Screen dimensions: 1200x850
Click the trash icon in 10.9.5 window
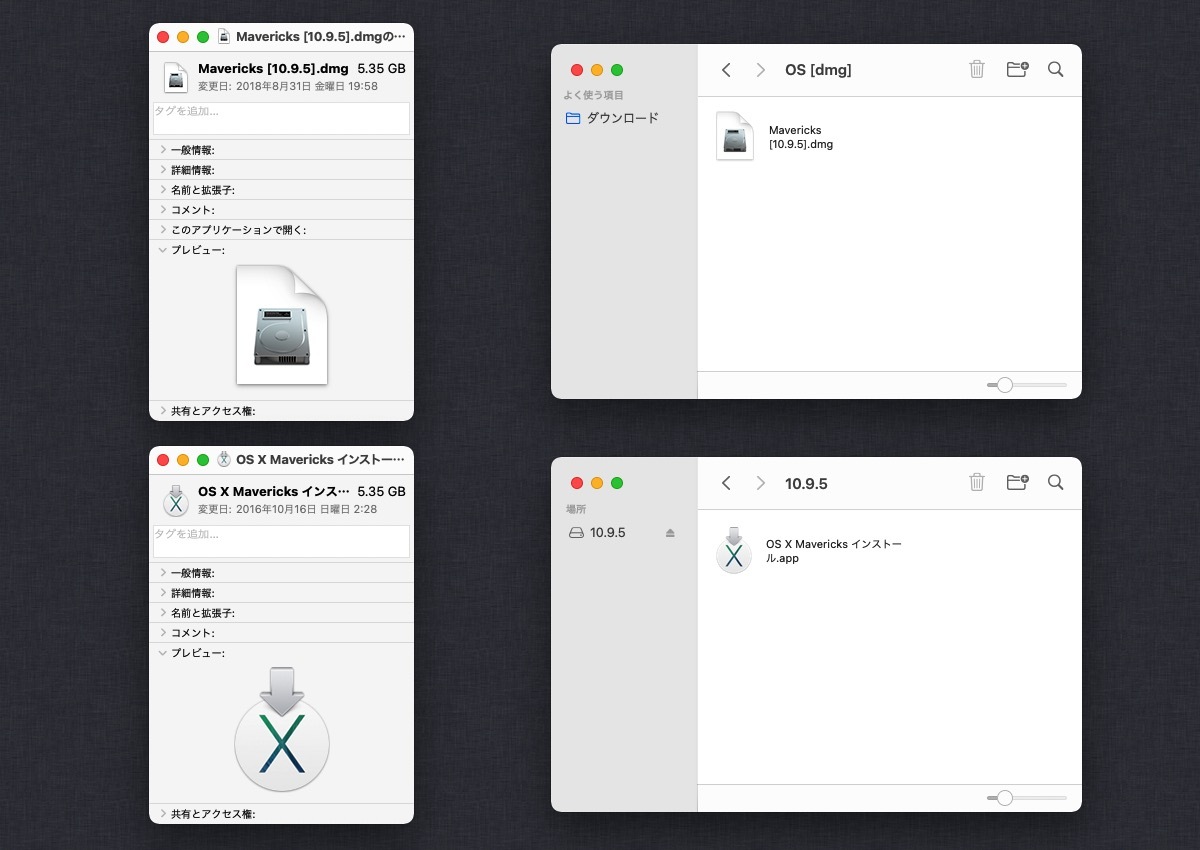pos(977,483)
